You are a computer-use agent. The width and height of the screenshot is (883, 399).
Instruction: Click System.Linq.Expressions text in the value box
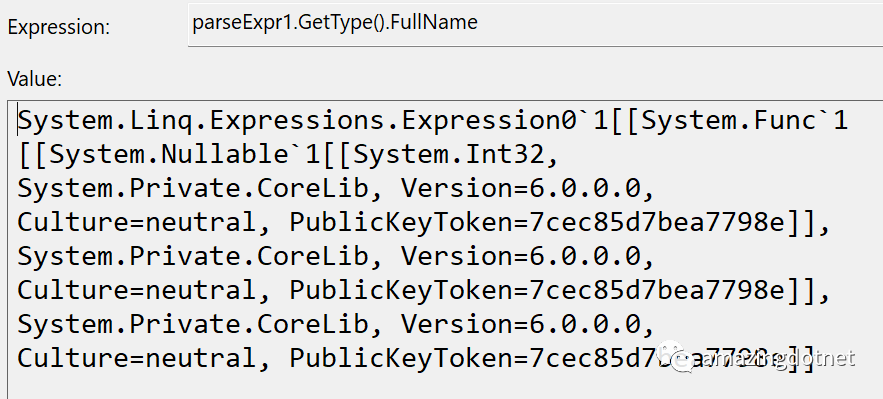pos(203,120)
